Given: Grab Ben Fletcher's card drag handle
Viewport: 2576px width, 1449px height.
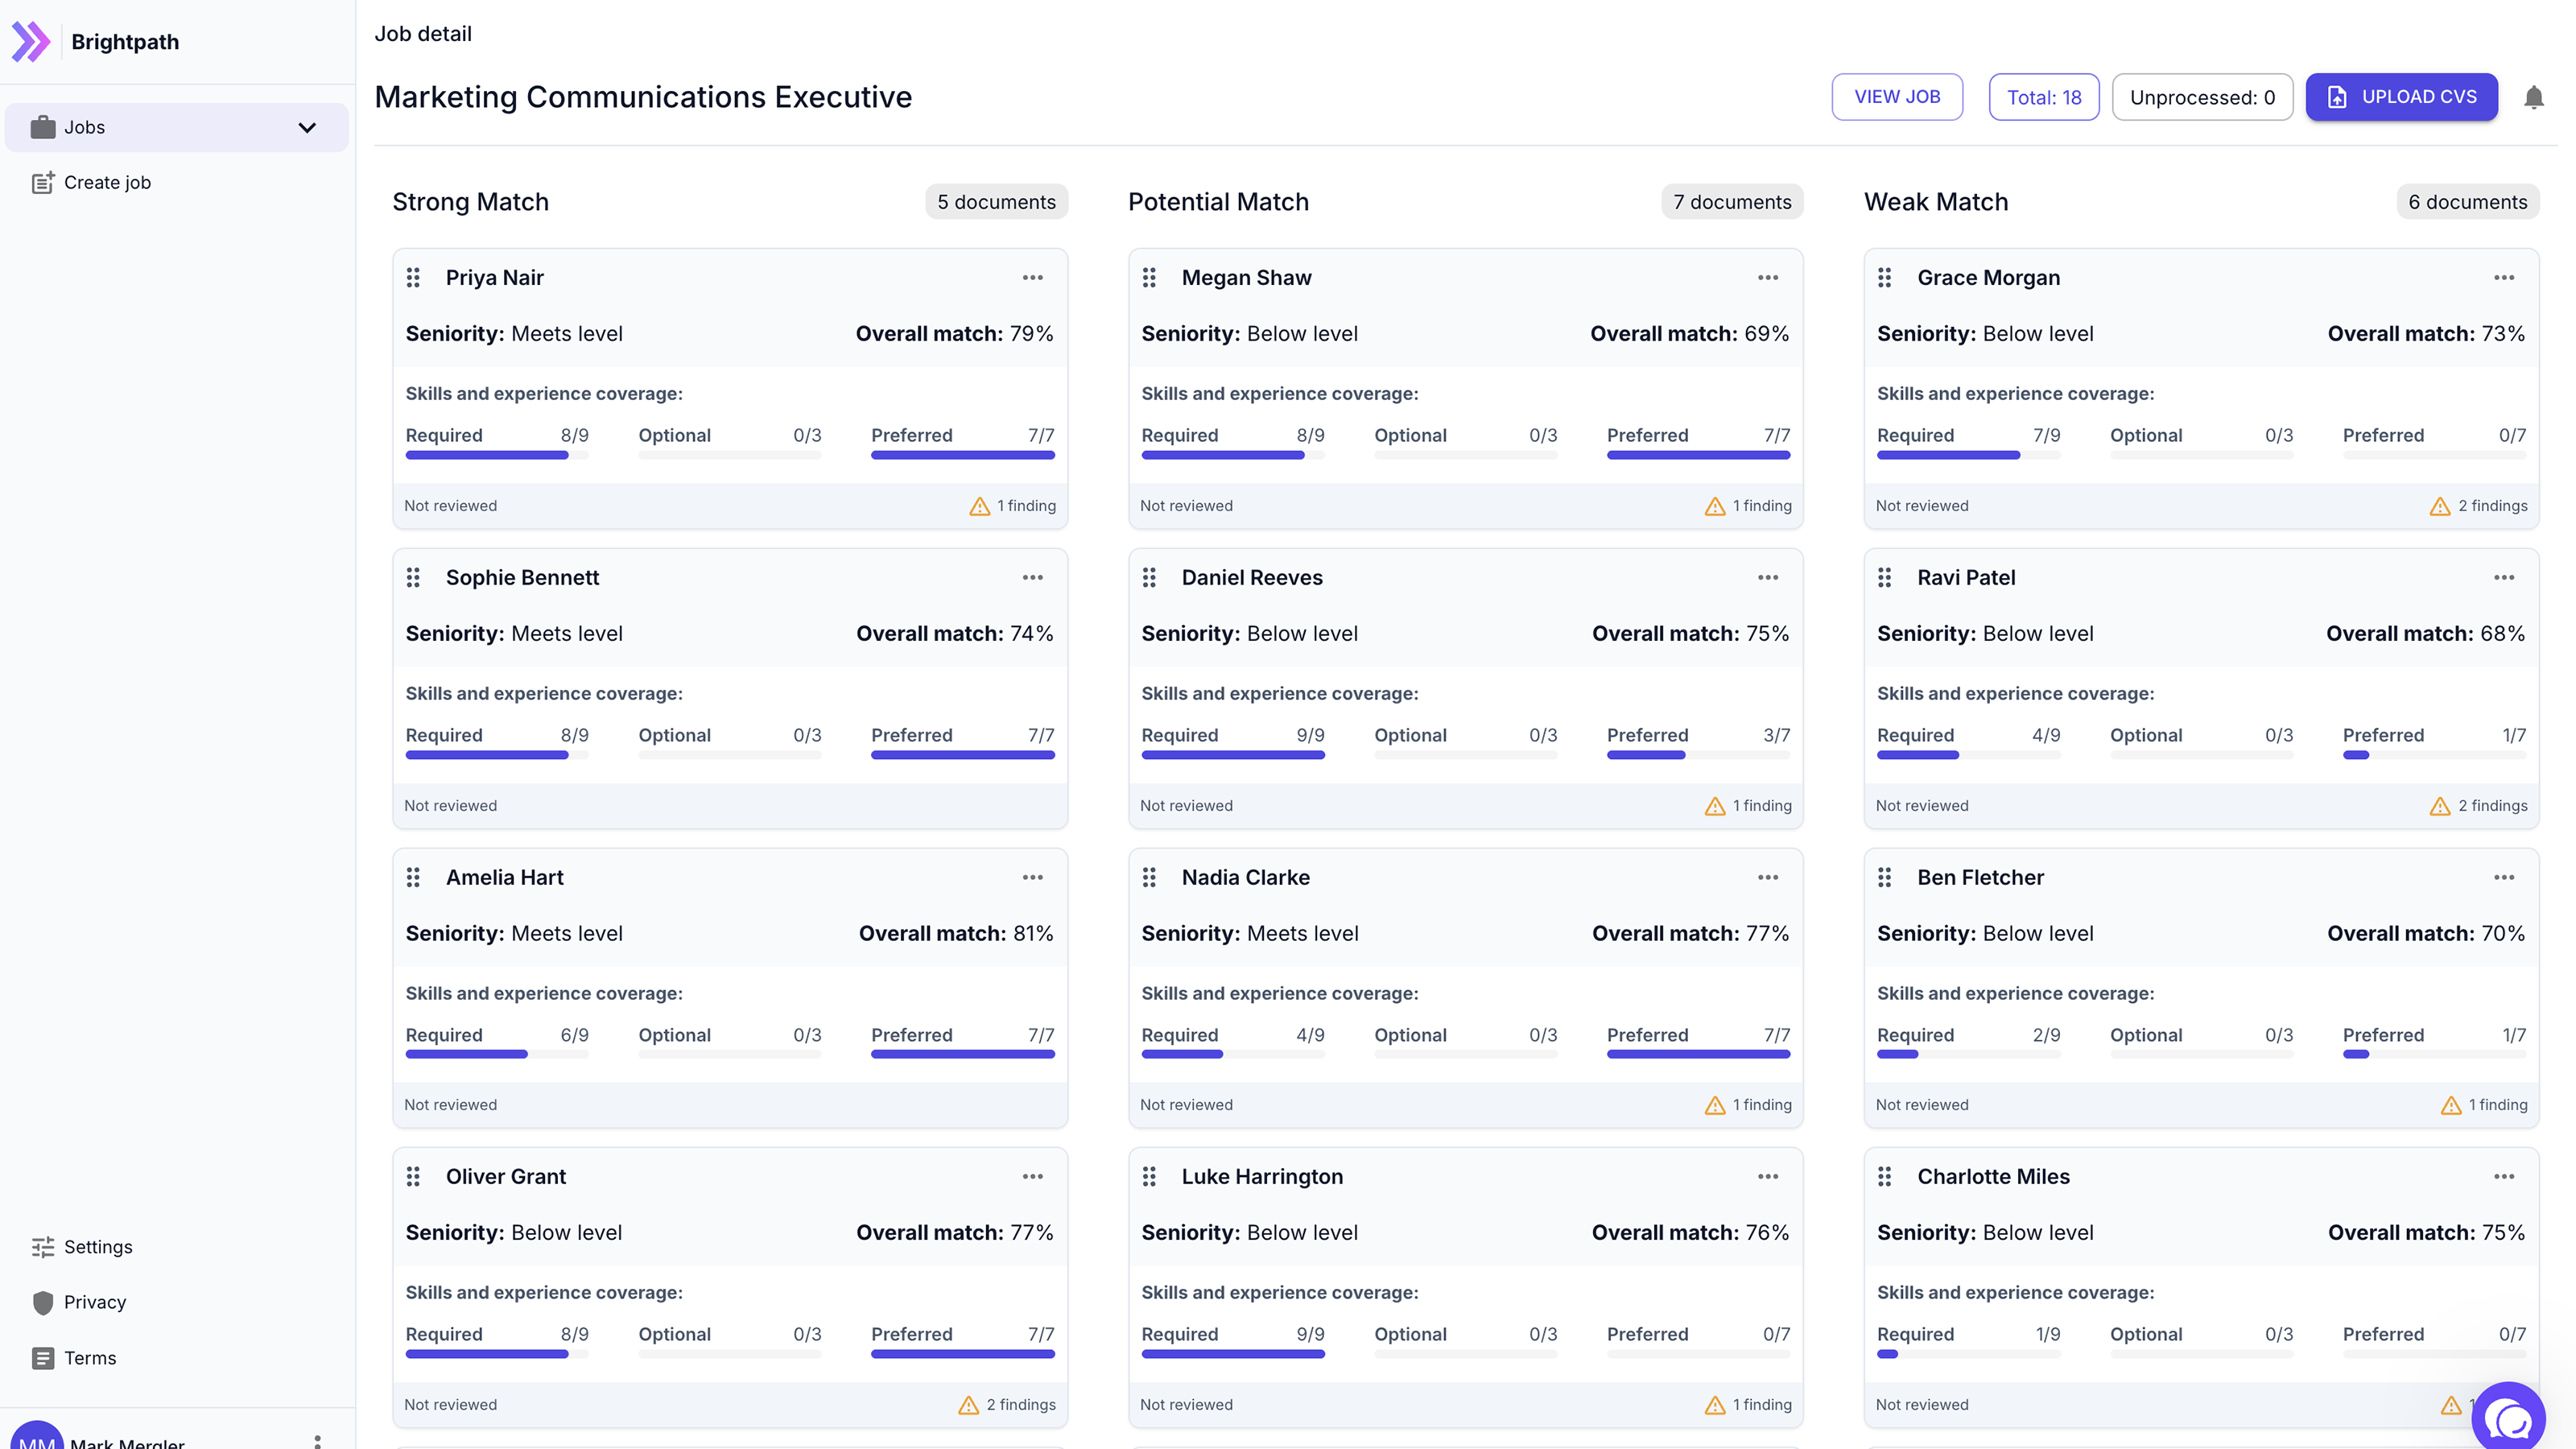Looking at the screenshot, I should (1885, 877).
